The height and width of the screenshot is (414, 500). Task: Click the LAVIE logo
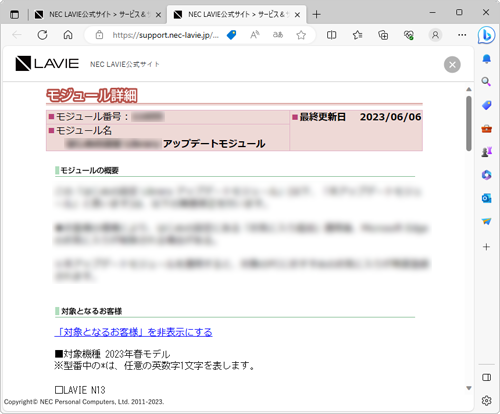point(47,63)
